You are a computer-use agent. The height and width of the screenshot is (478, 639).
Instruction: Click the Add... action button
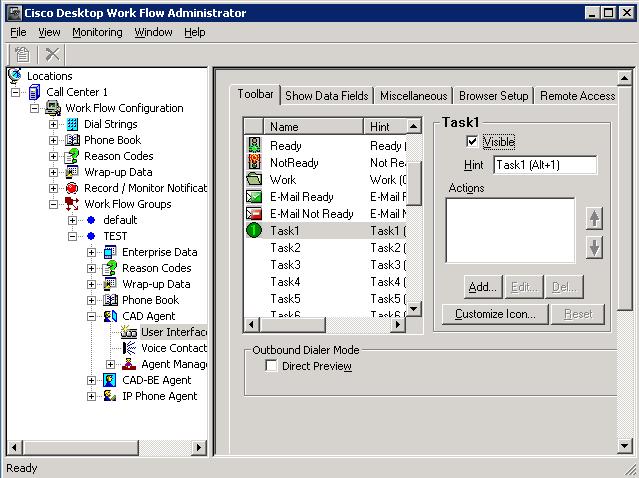[x=483, y=287]
